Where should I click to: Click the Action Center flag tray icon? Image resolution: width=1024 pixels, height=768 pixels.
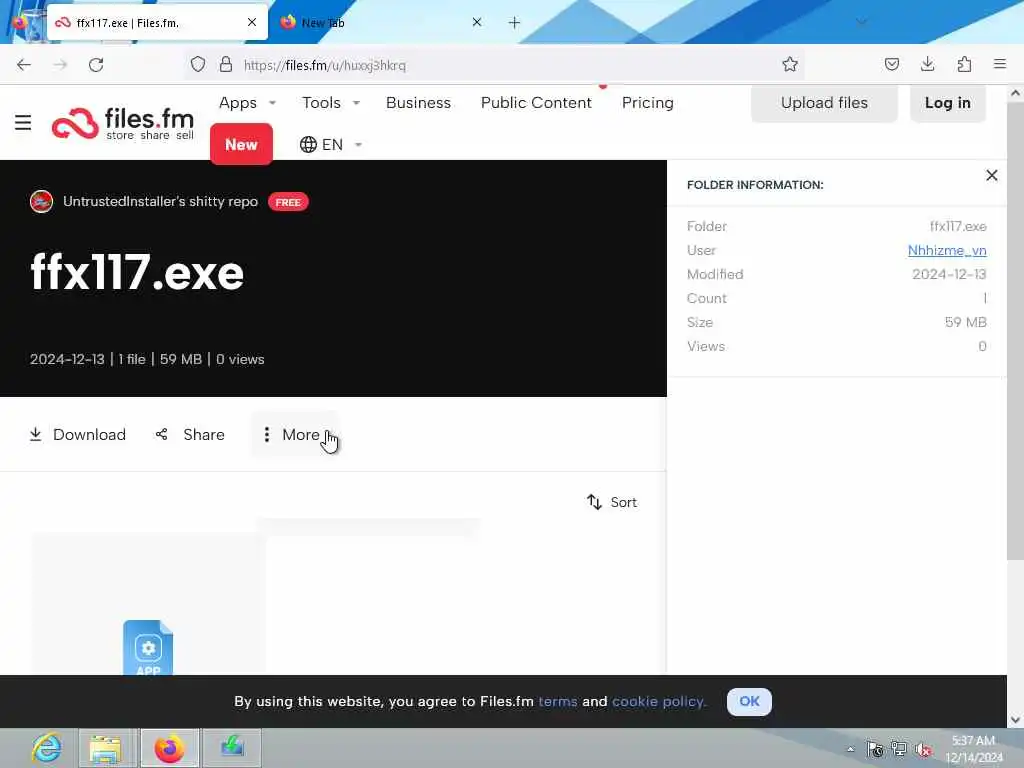click(875, 749)
